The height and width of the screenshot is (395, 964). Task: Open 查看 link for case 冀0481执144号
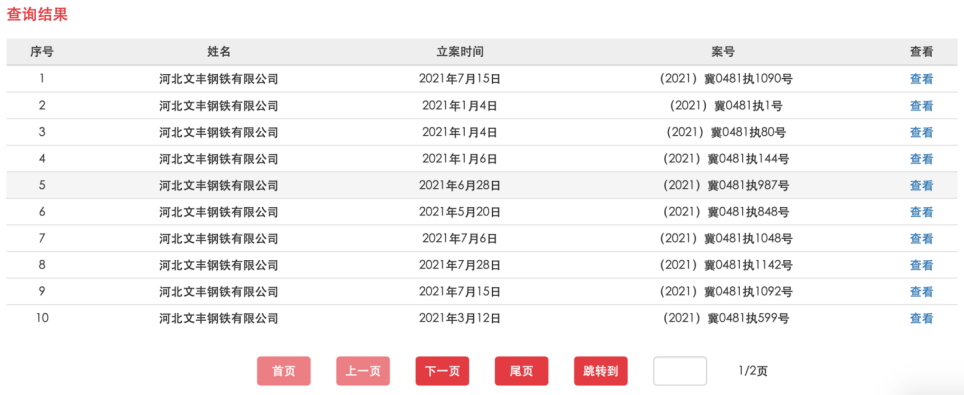click(921, 159)
